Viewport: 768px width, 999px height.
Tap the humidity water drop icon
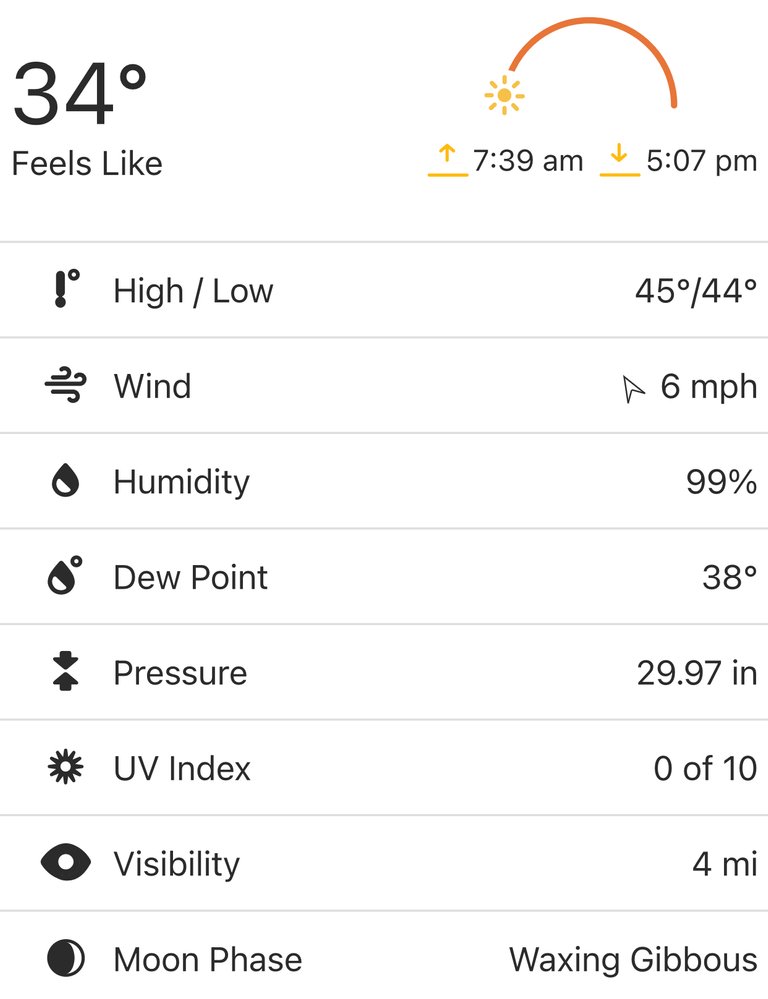pyautogui.click(x=65, y=480)
